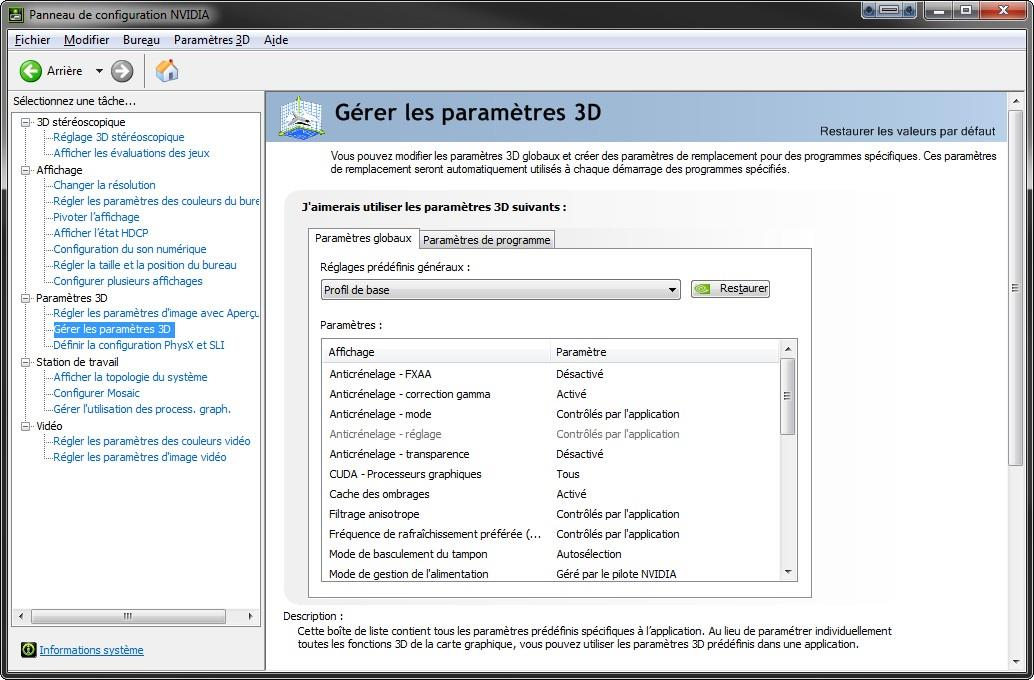Open the Profil de base dropdown
Viewport: 1034px width, 680px height.
[500, 290]
